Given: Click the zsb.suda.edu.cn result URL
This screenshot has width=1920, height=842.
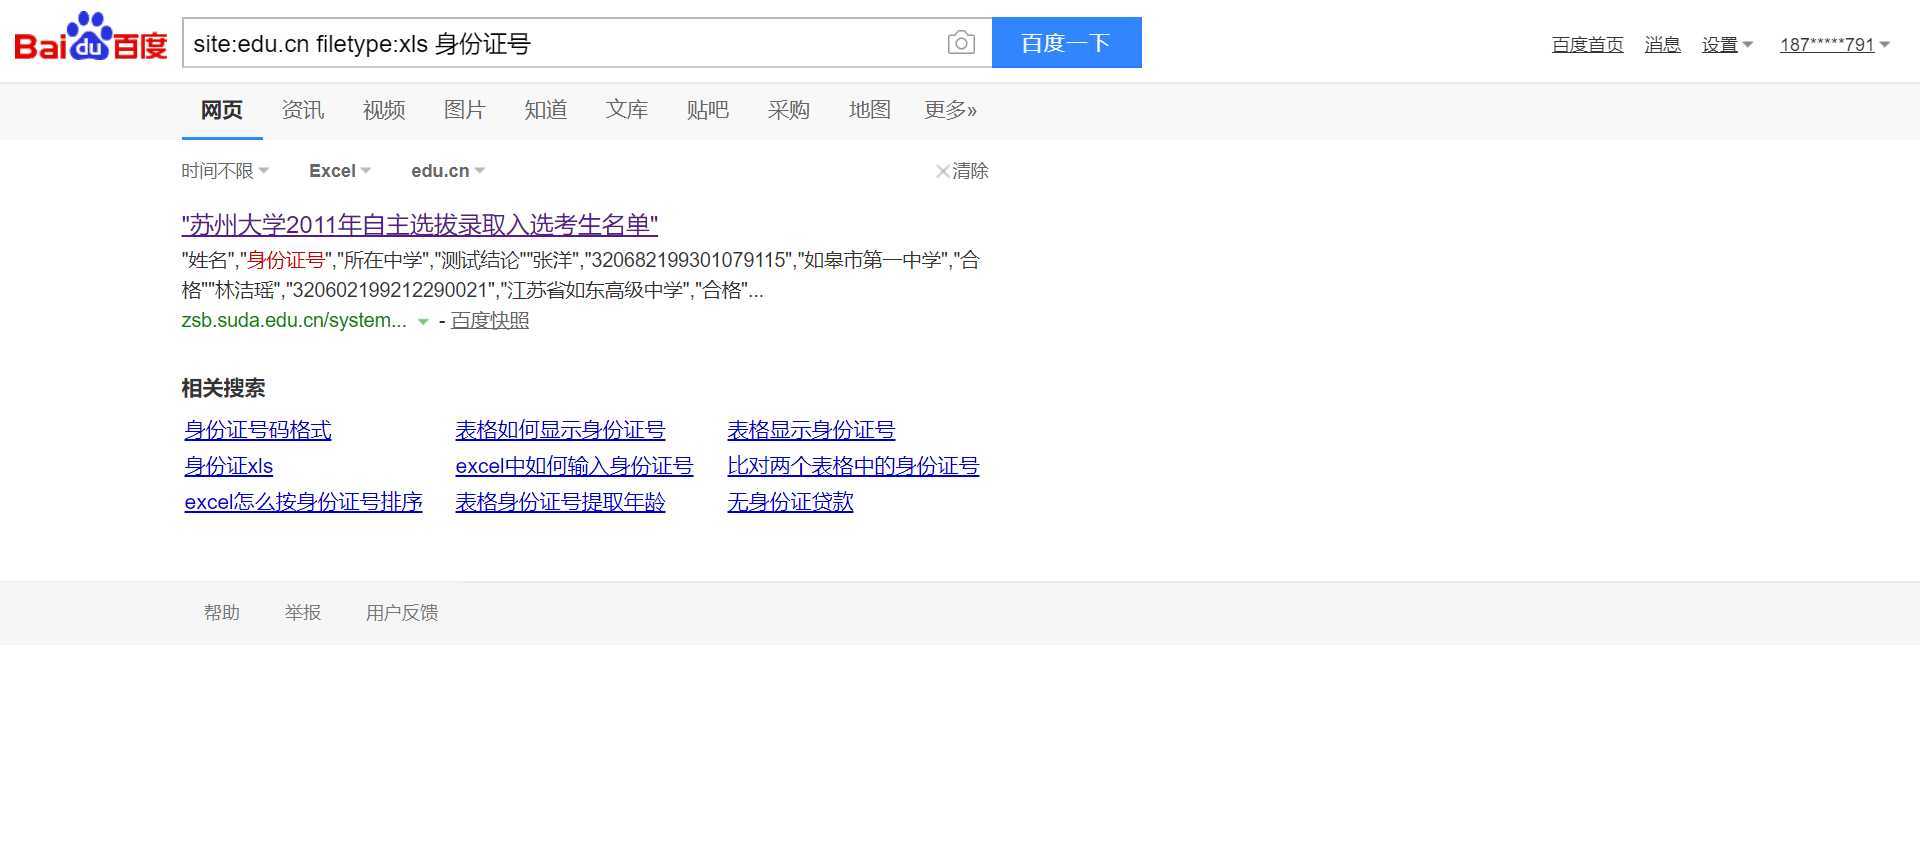Looking at the screenshot, I should tap(294, 321).
